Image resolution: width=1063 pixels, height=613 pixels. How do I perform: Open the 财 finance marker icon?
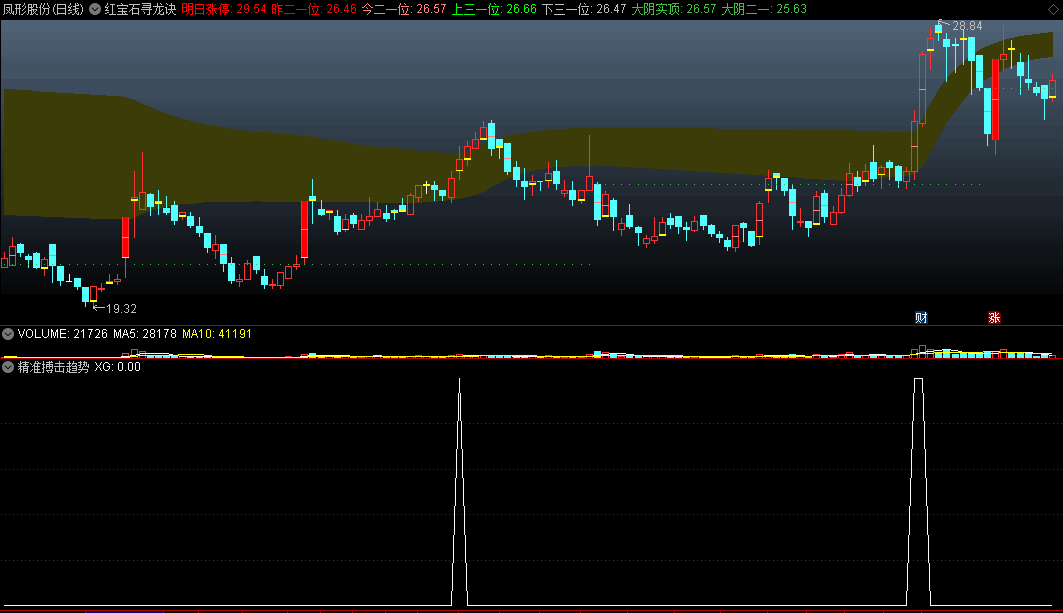(x=921, y=317)
